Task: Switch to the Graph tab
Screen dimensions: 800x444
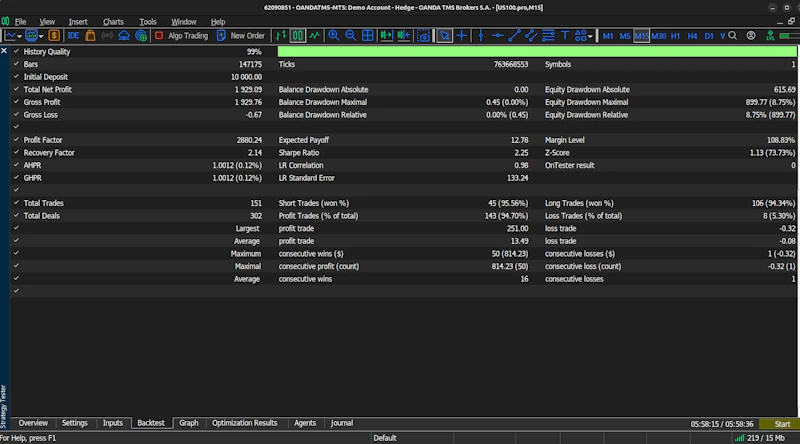Action: pos(189,423)
